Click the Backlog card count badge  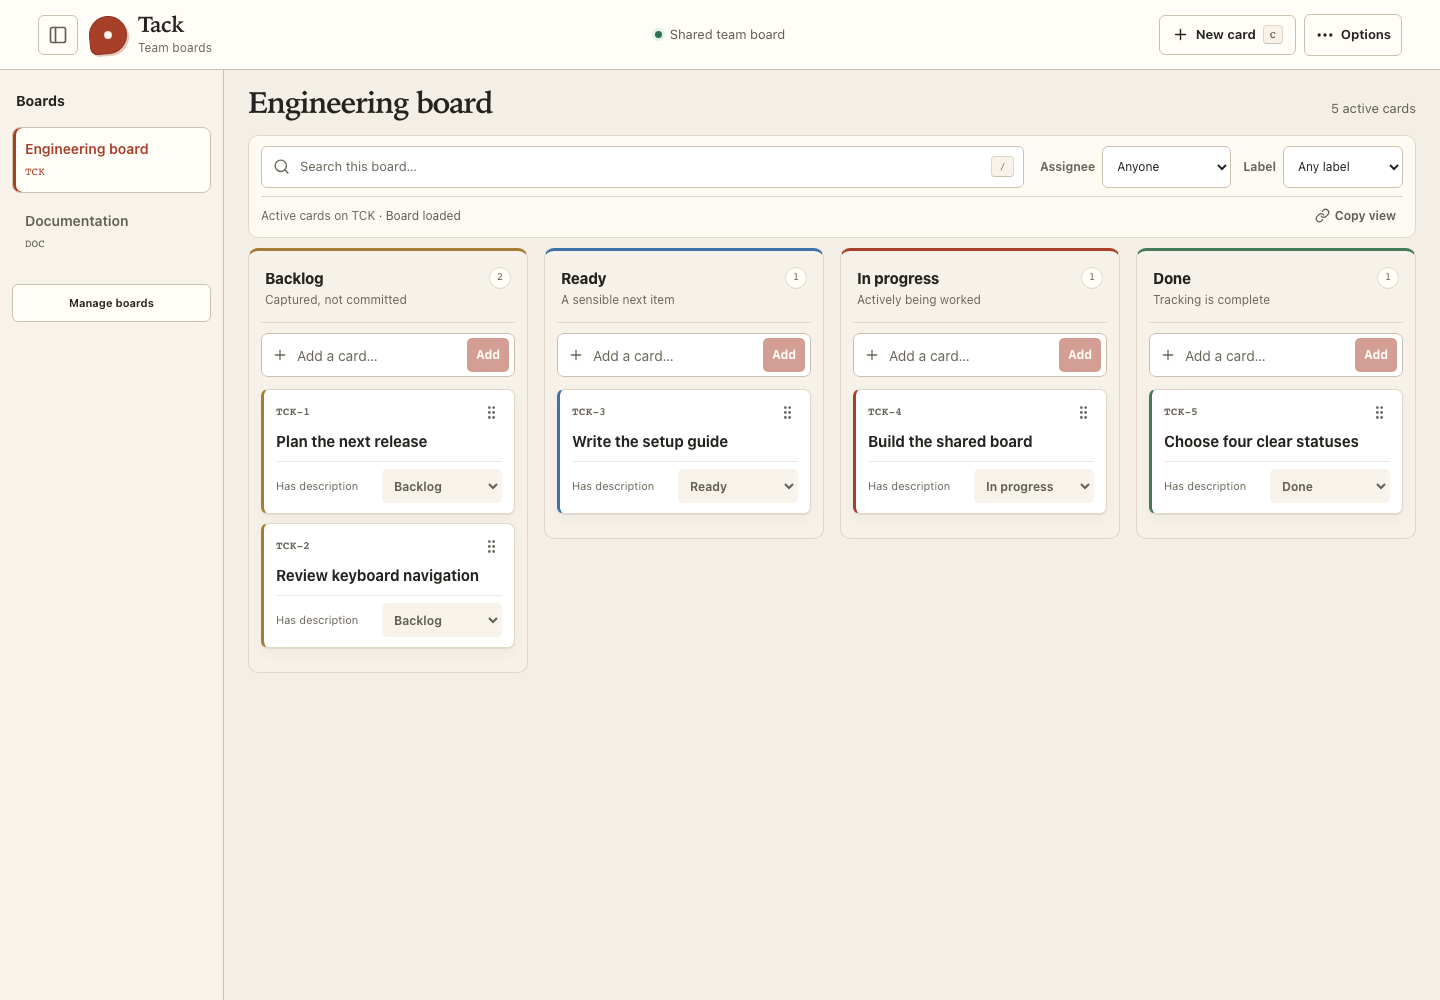pyautogui.click(x=500, y=278)
